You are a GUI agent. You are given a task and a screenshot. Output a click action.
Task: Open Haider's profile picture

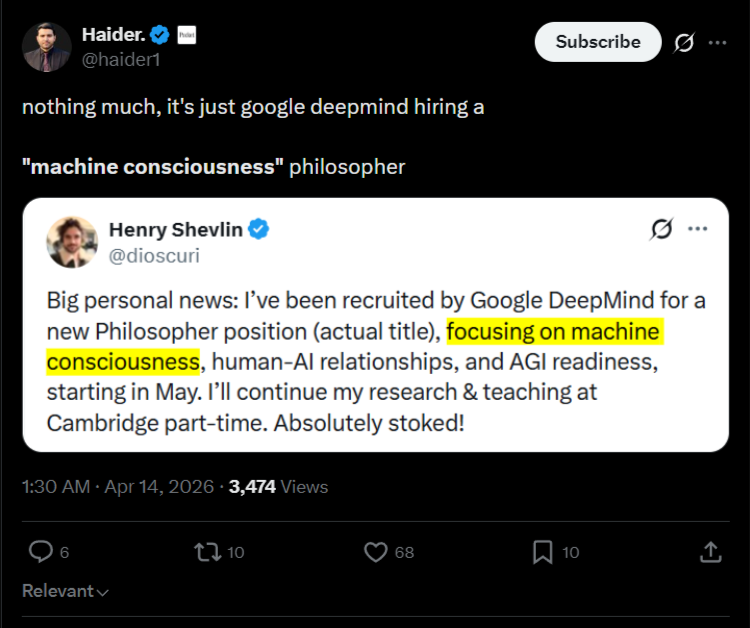click(x=47, y=47)
